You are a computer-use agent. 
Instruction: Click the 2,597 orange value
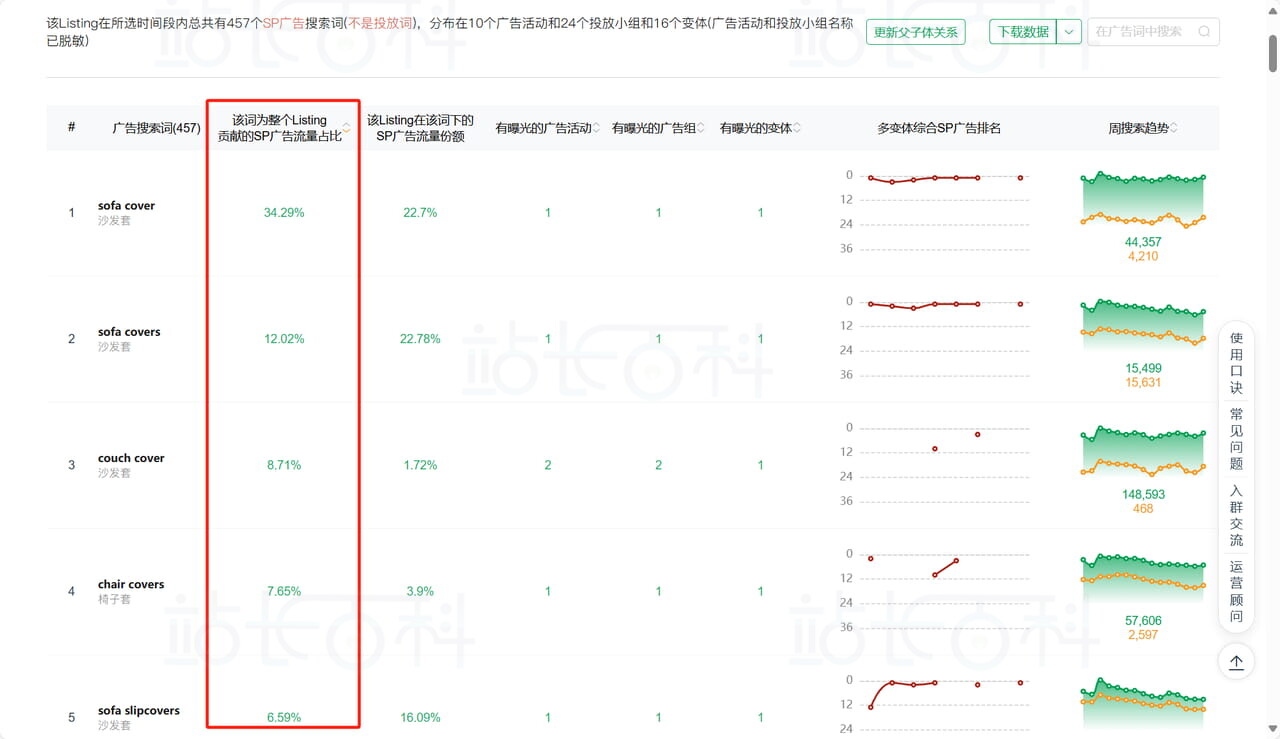[1143, 635]
